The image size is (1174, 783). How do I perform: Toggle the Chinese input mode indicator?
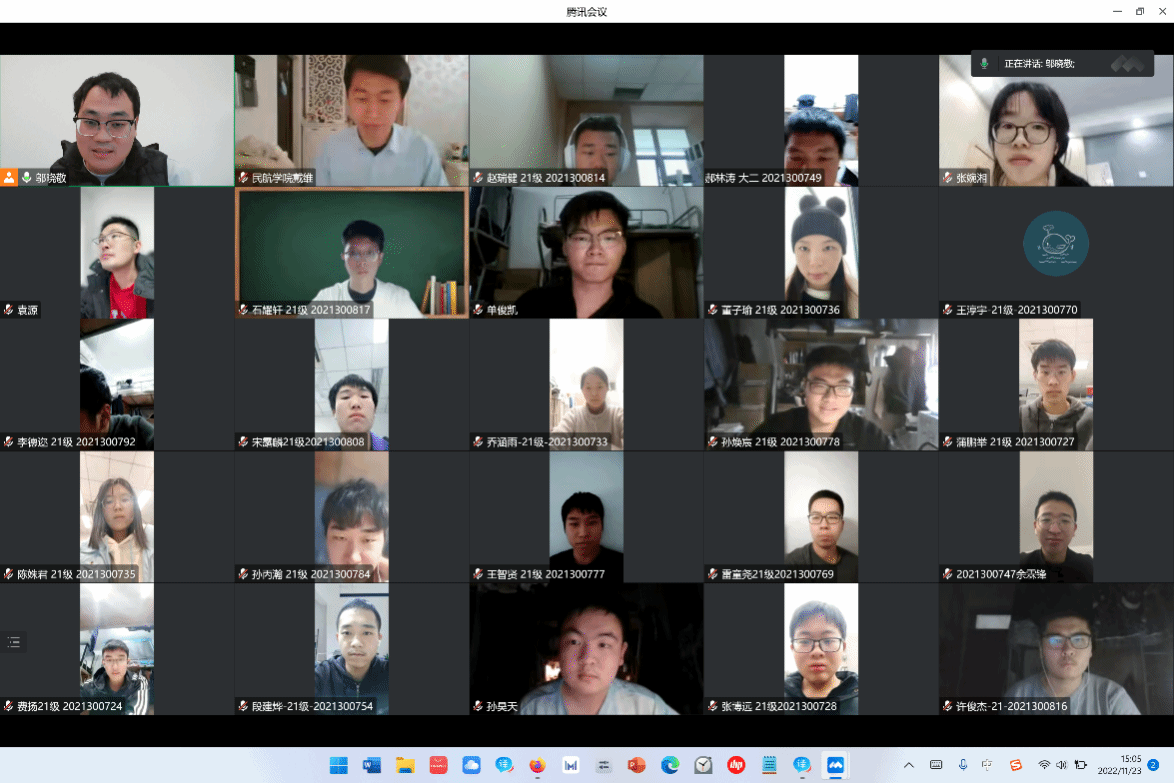pyautogui.click(x=988, y=765)
